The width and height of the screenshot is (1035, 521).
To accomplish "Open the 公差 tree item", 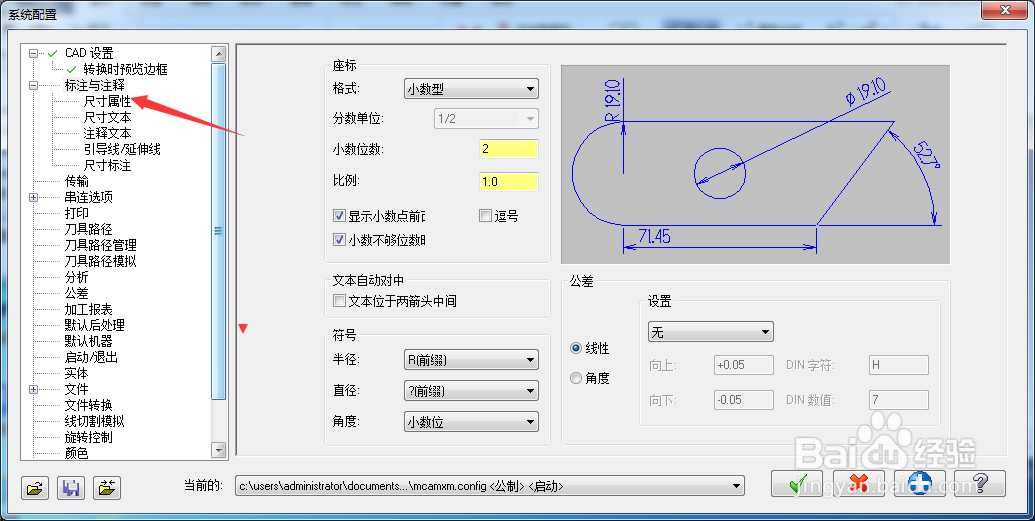I will (77, 293).
